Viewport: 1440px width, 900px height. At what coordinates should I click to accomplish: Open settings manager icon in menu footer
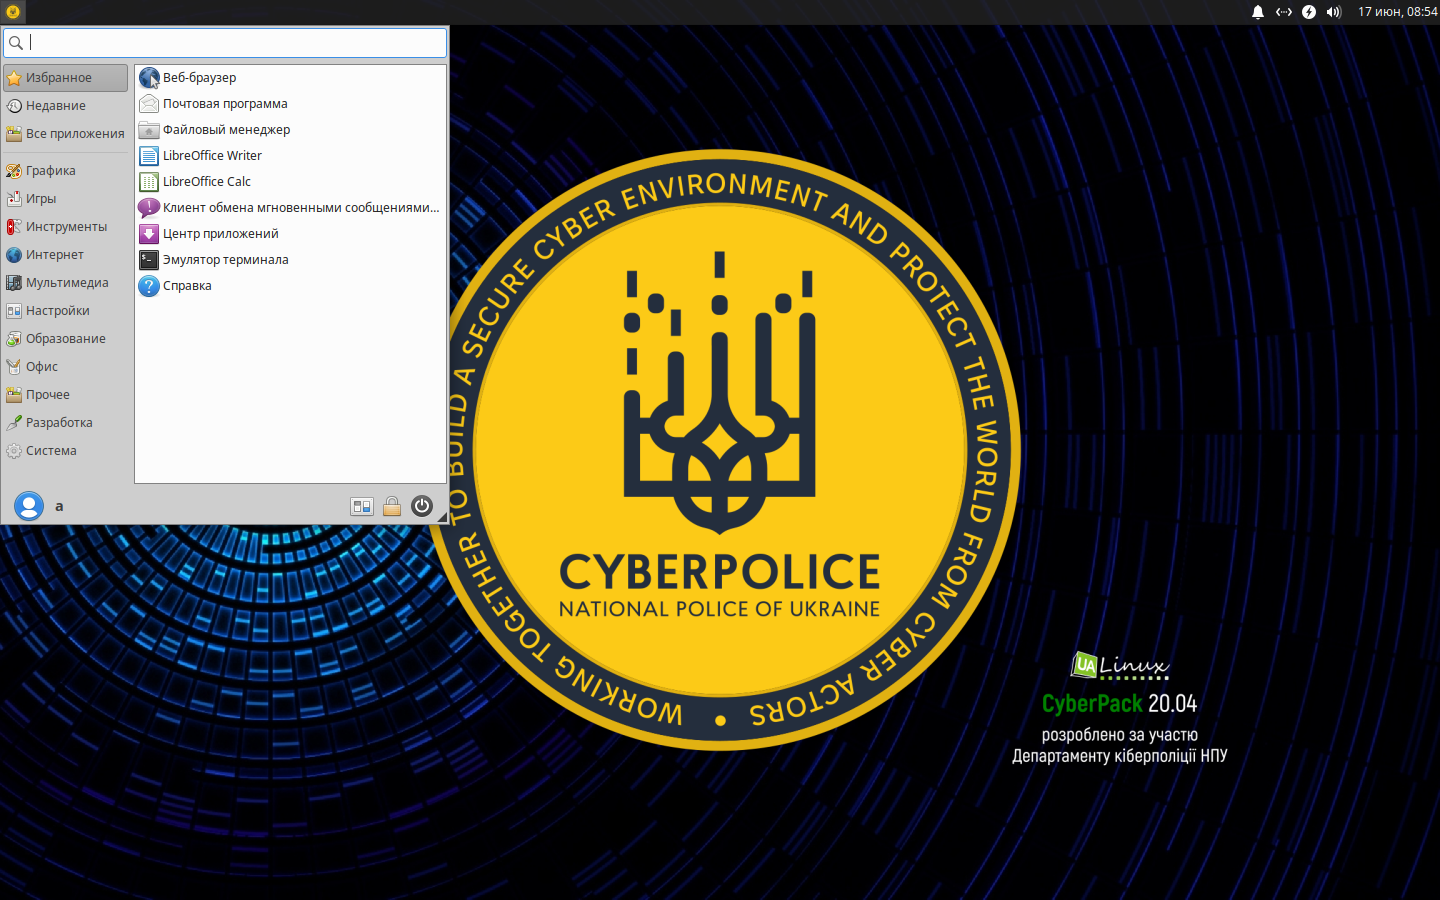coord(362,506)
